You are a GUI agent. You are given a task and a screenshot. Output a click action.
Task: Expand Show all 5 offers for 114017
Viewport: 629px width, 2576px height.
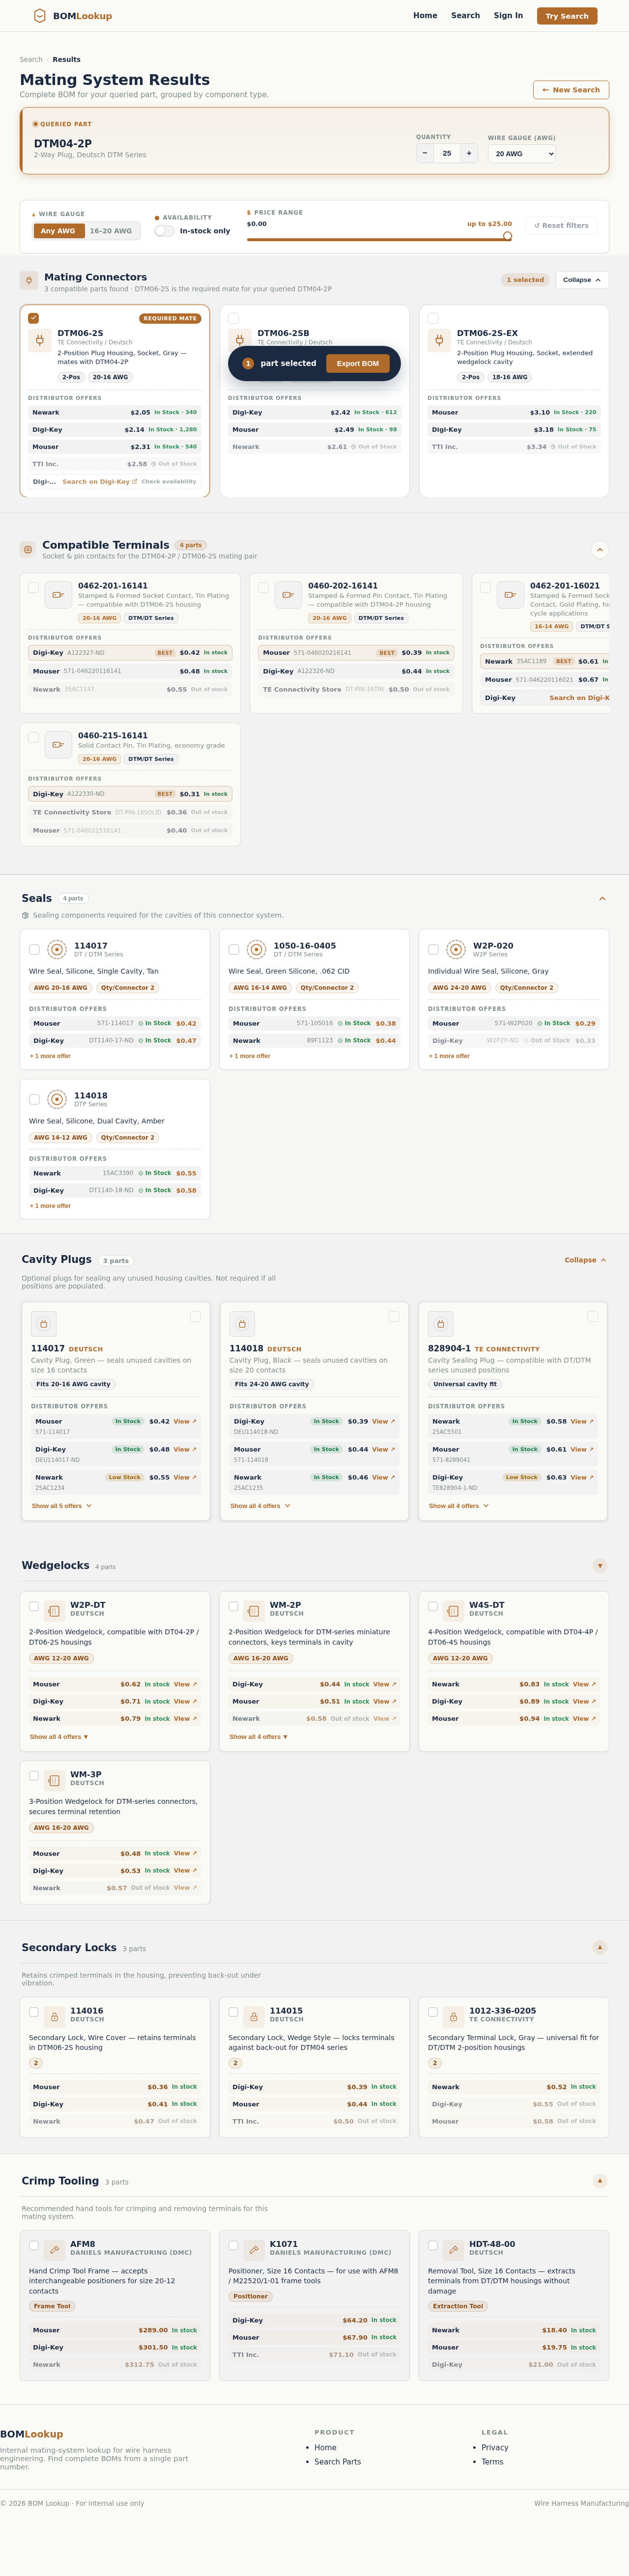click(x=62, y=1505)
